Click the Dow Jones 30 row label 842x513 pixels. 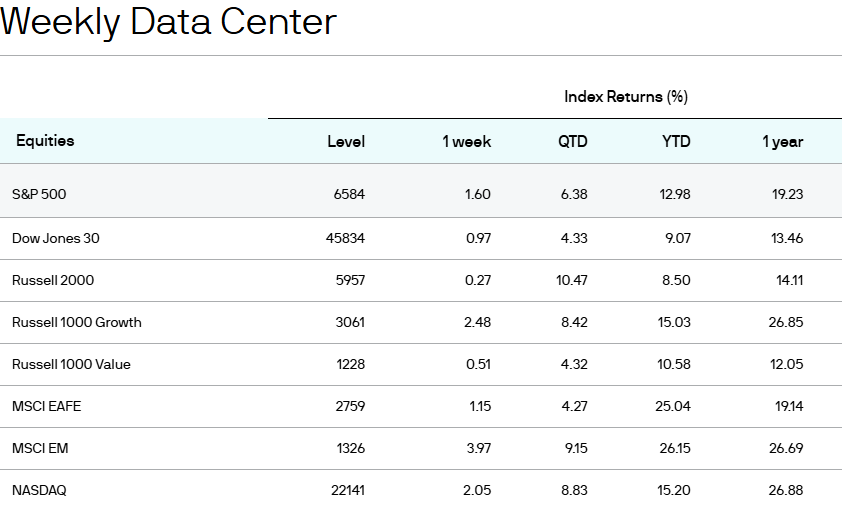click(x=56, y=238)
